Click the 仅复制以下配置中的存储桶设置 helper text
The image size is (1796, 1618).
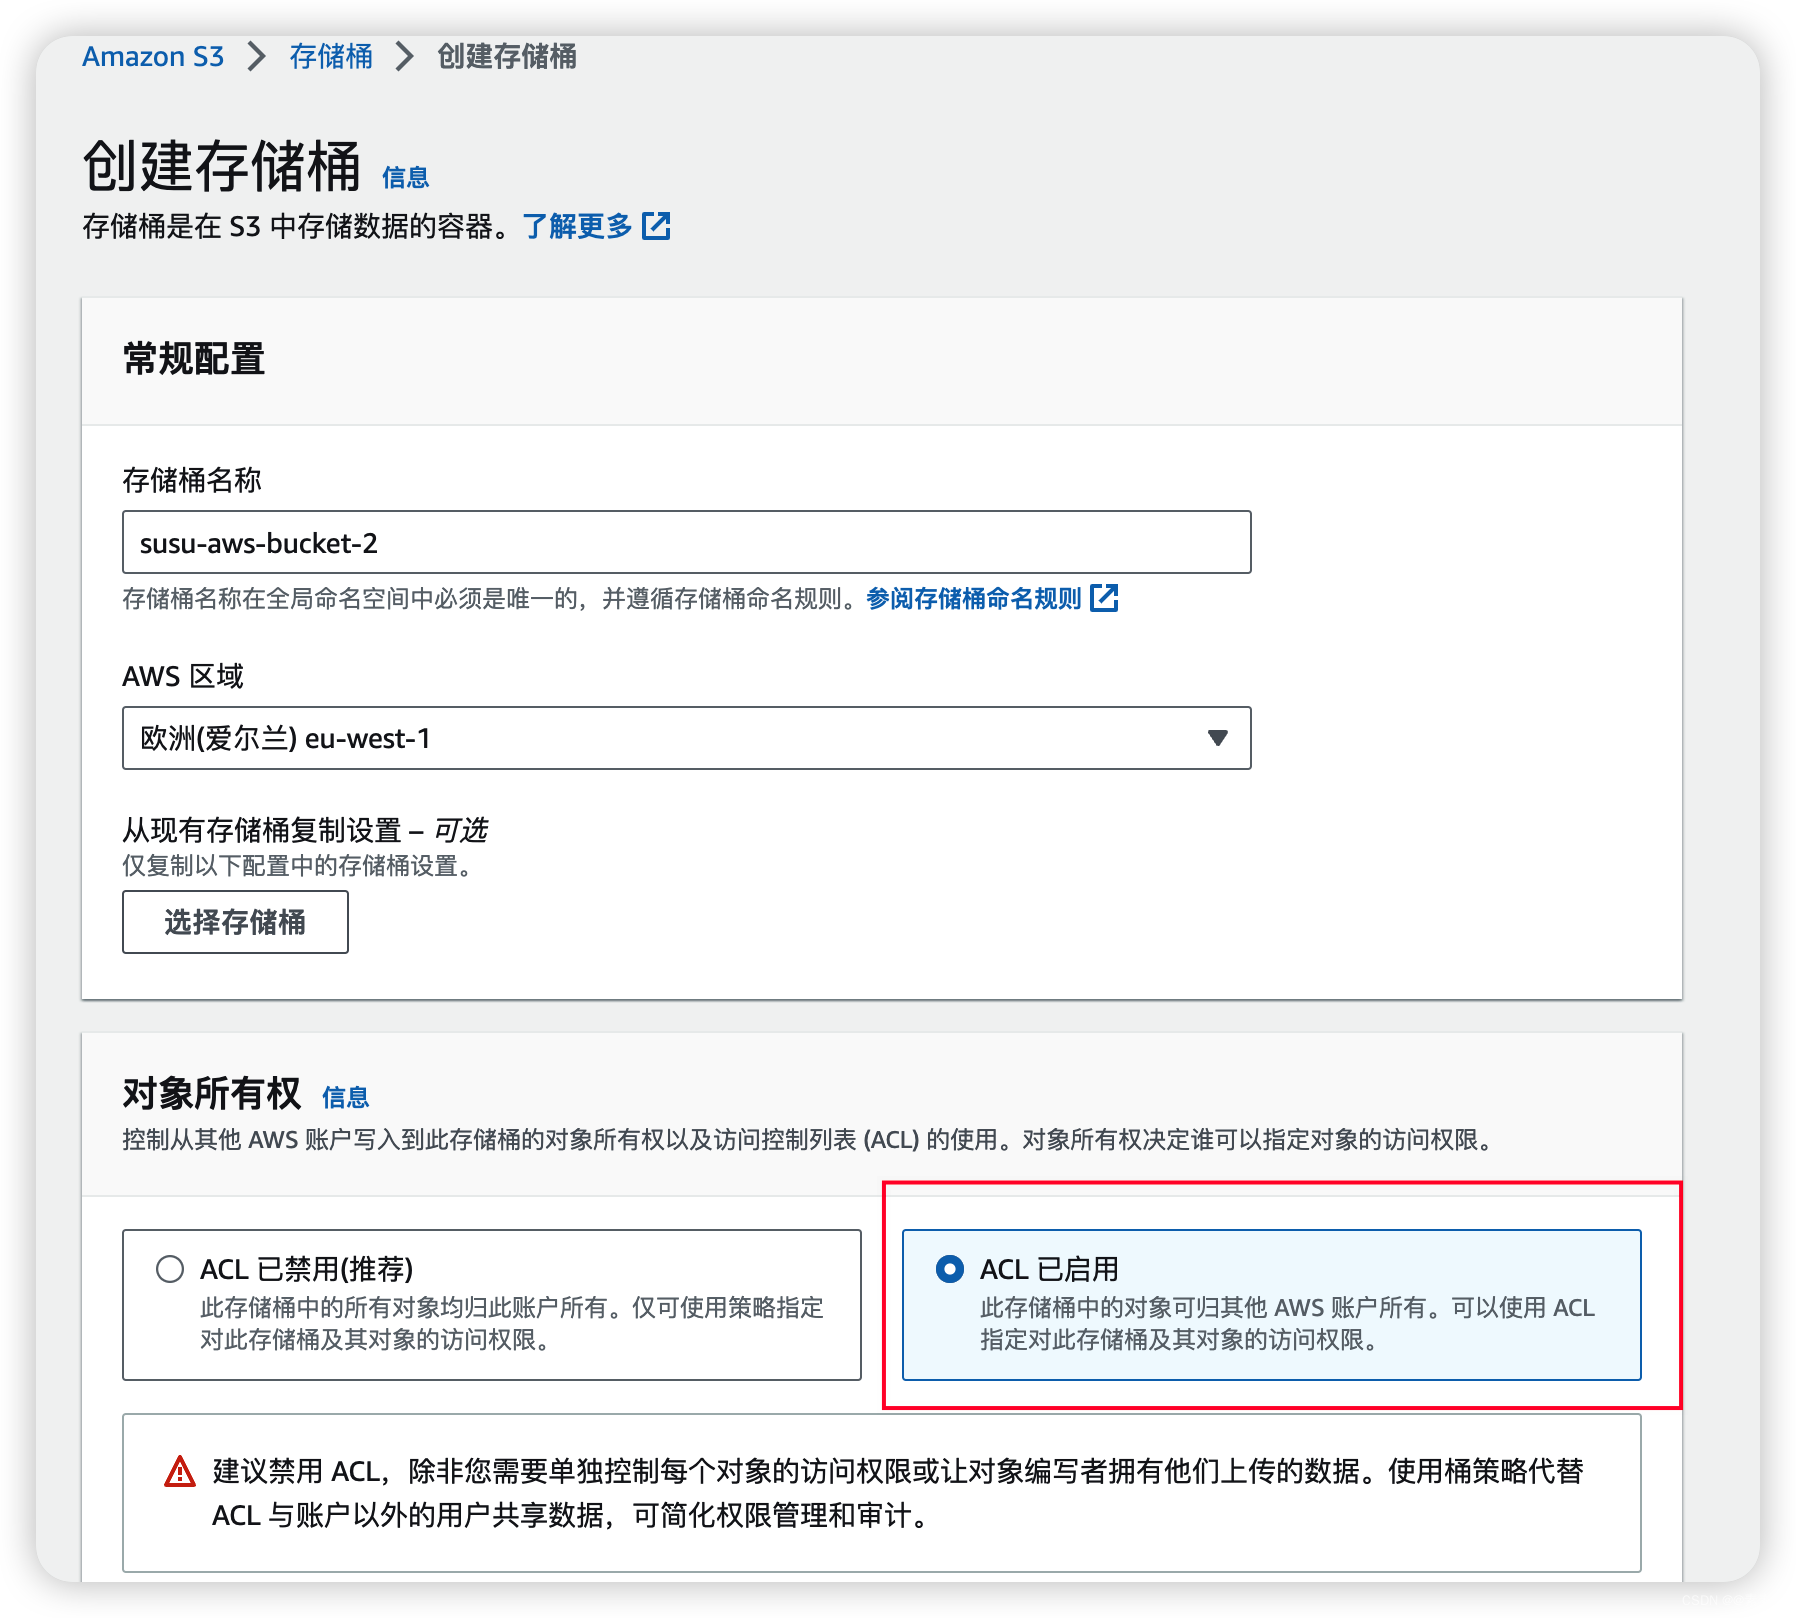tap(297, 866)
